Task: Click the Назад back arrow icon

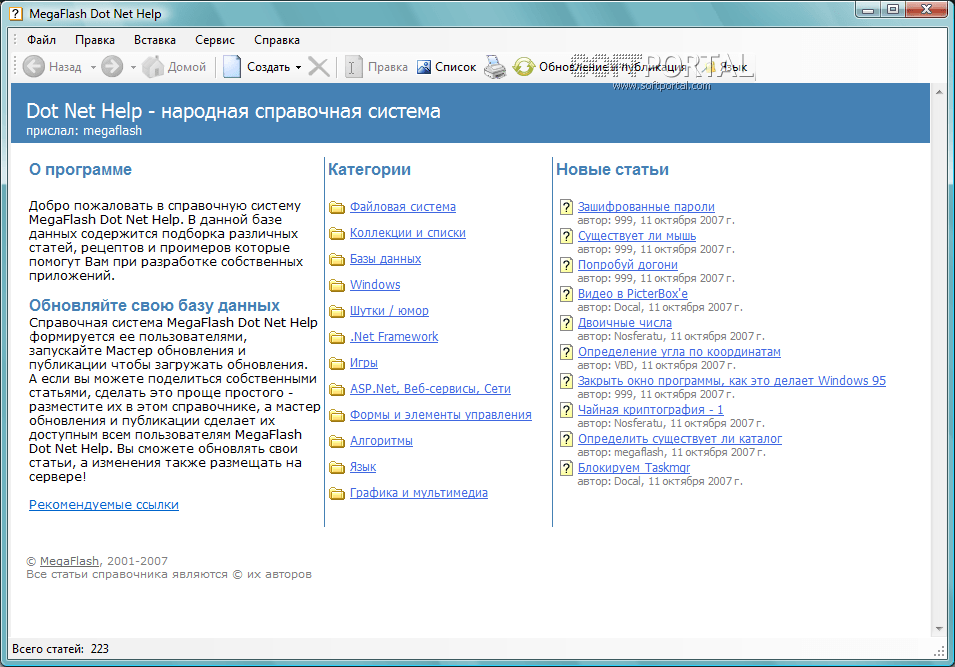Action: pyautogui.click(x=33, y=66)
